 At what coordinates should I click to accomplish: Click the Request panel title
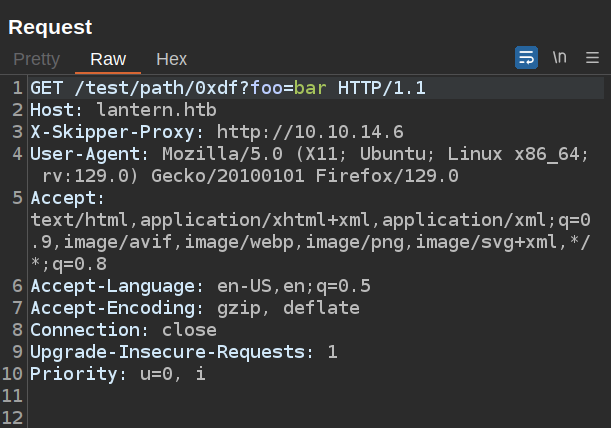(50, 27)
